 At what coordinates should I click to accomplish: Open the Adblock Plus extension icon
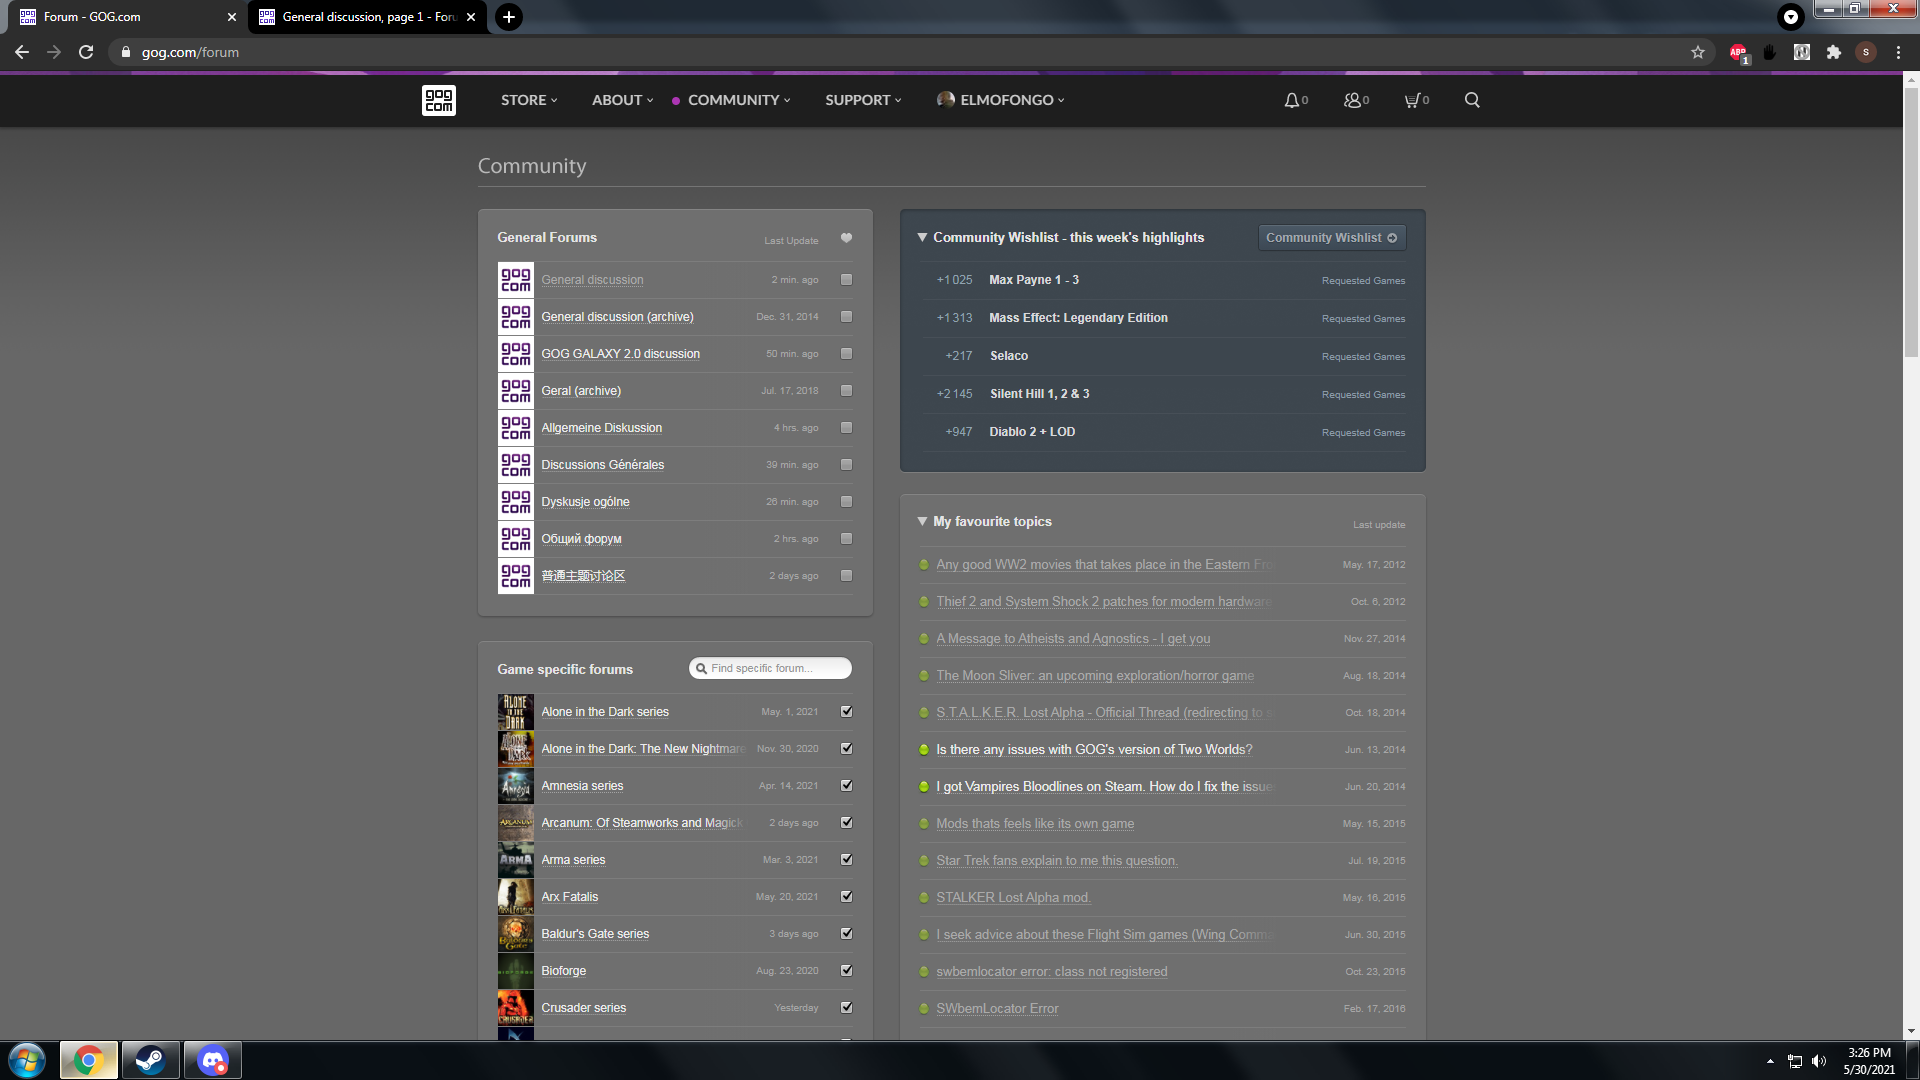point(1738,52)
